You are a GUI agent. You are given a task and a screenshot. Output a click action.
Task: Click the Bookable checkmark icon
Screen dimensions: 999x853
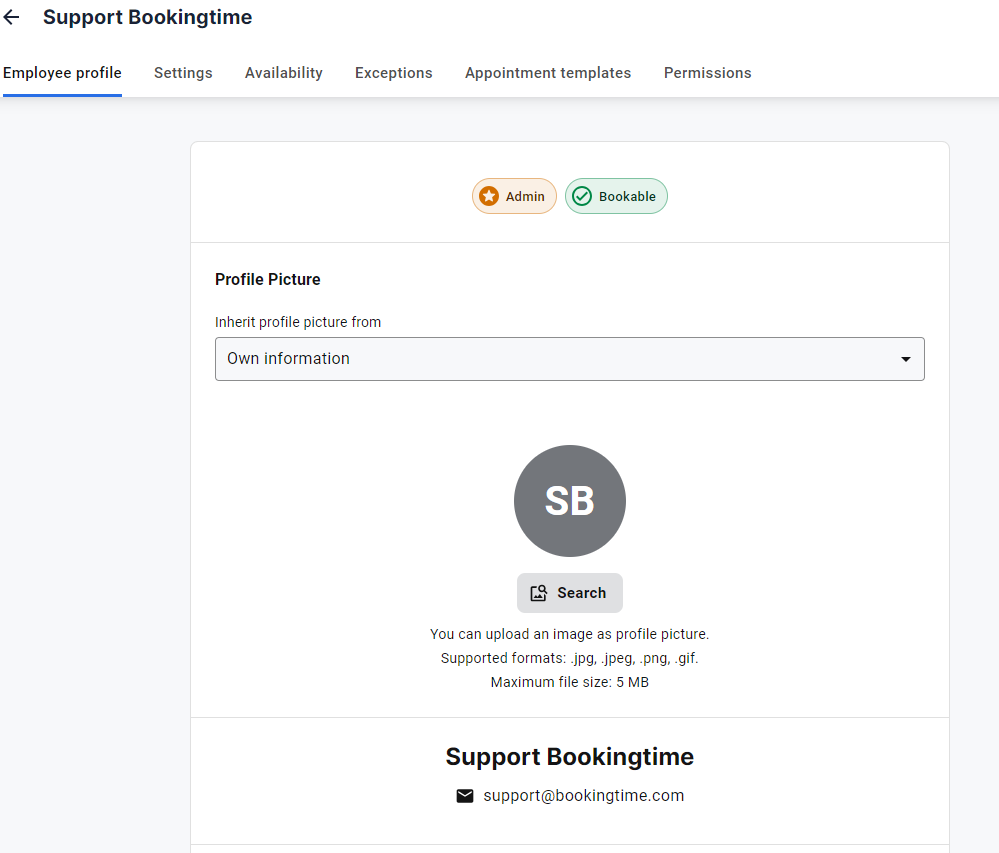point(582,196)
